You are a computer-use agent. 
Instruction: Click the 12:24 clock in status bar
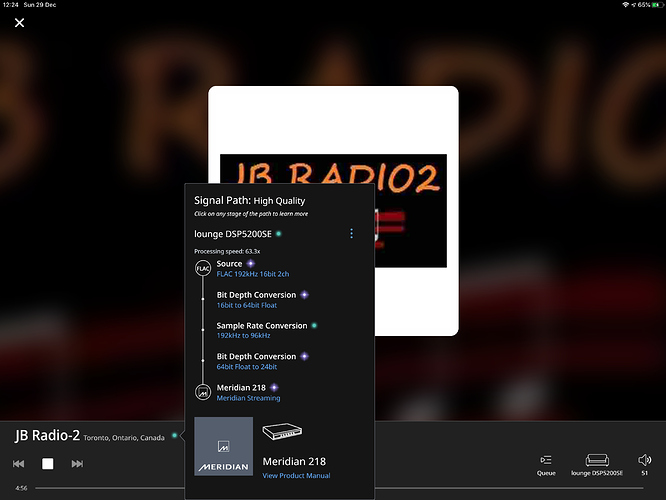tap(11, 5)
